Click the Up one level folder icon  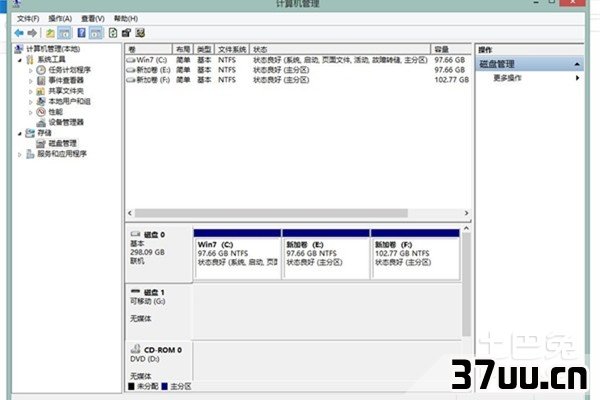pos(50,33)
